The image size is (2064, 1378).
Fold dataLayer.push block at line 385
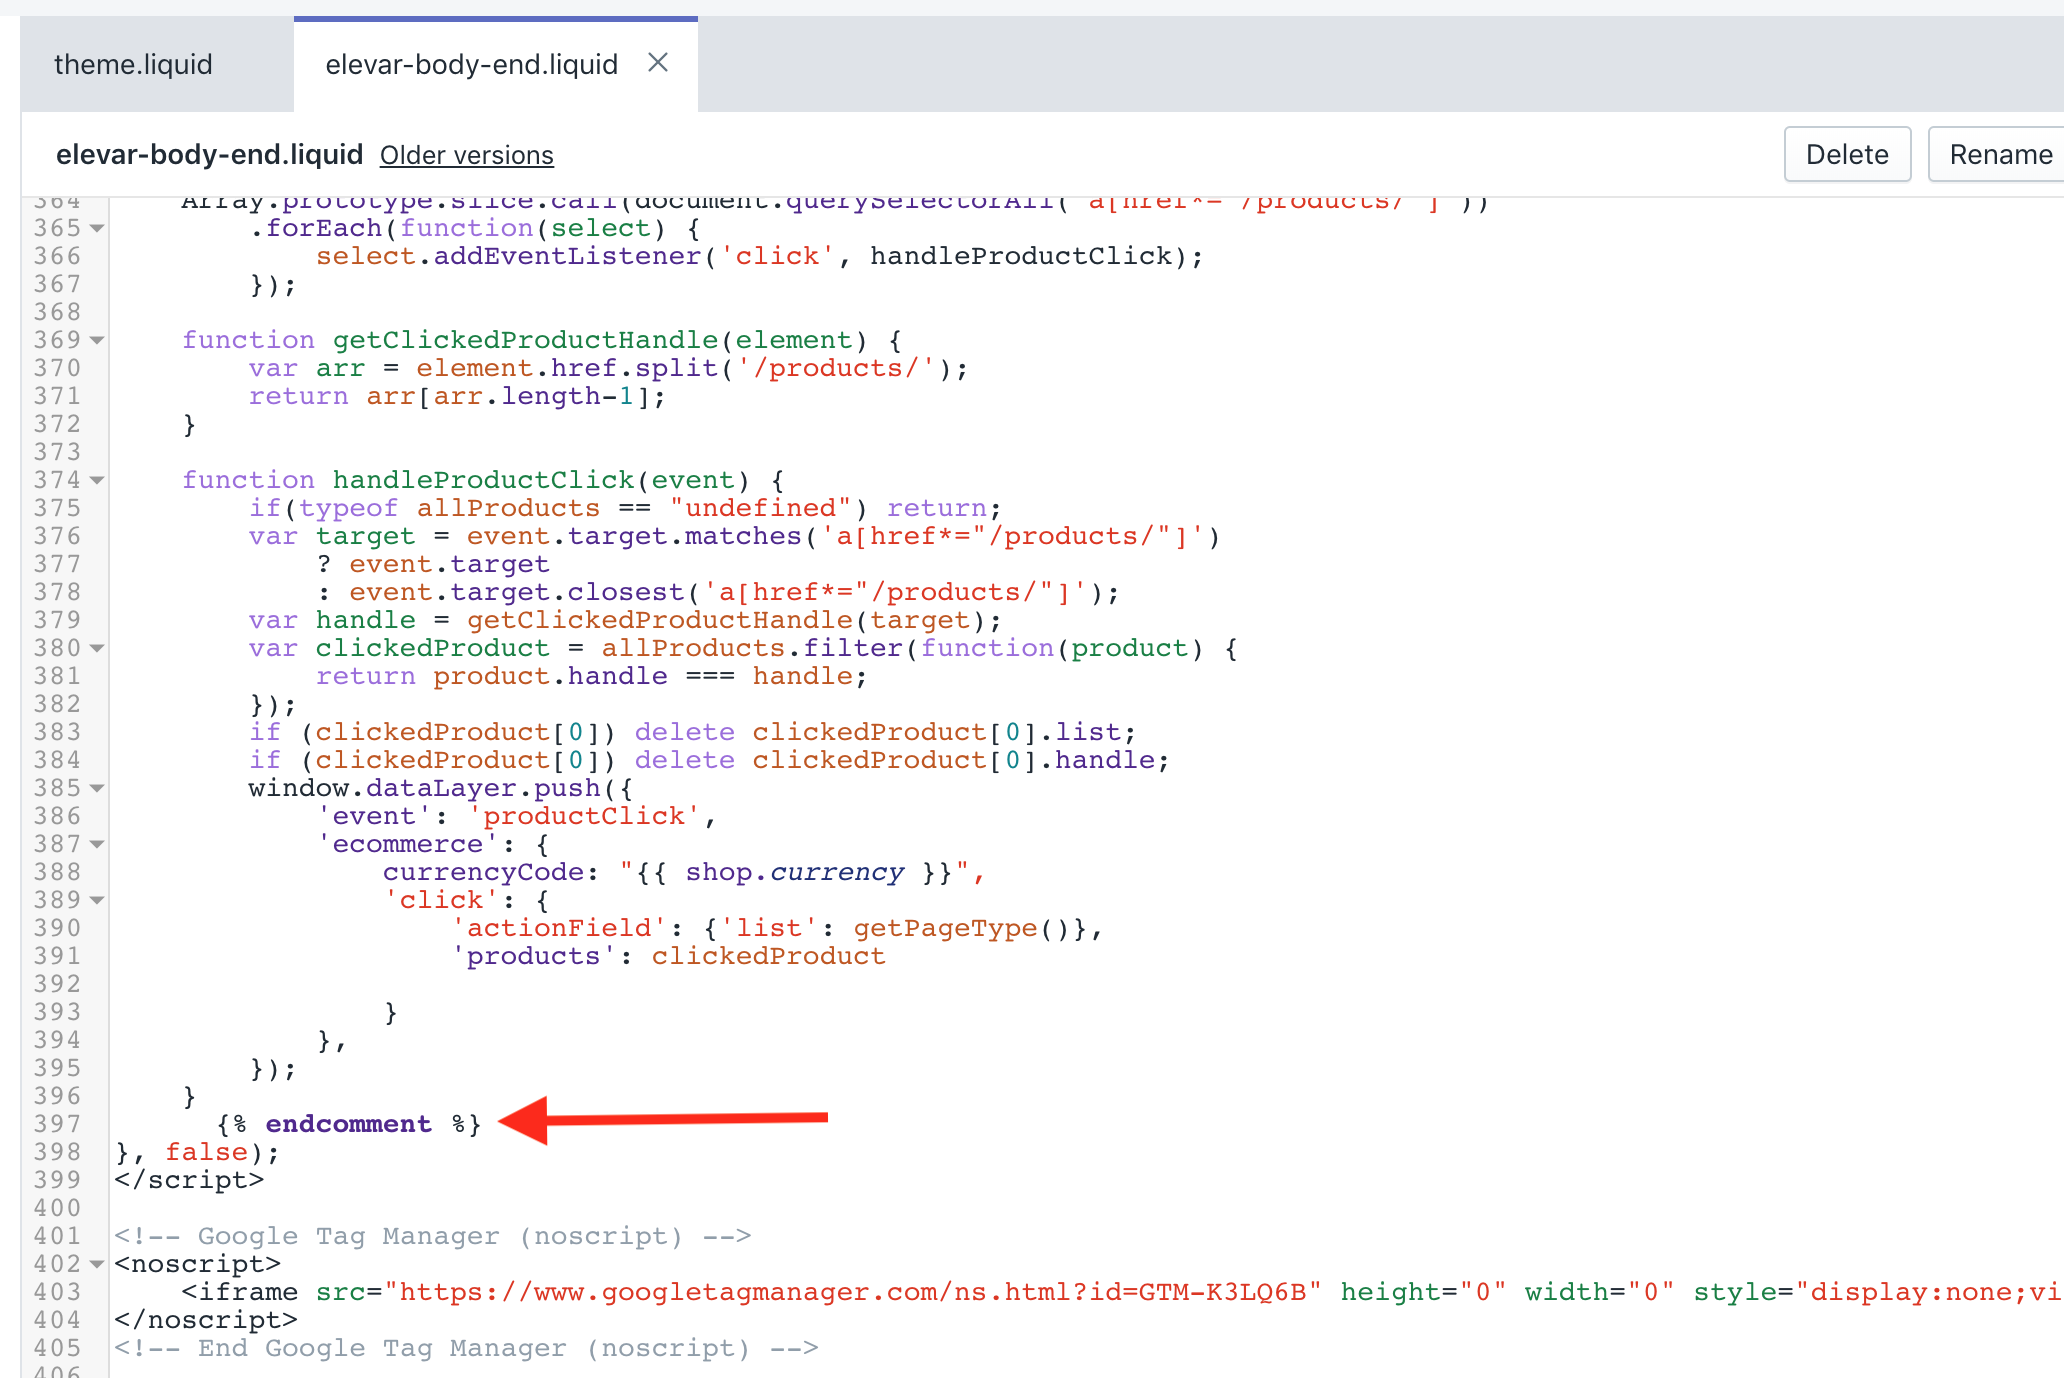97,788
